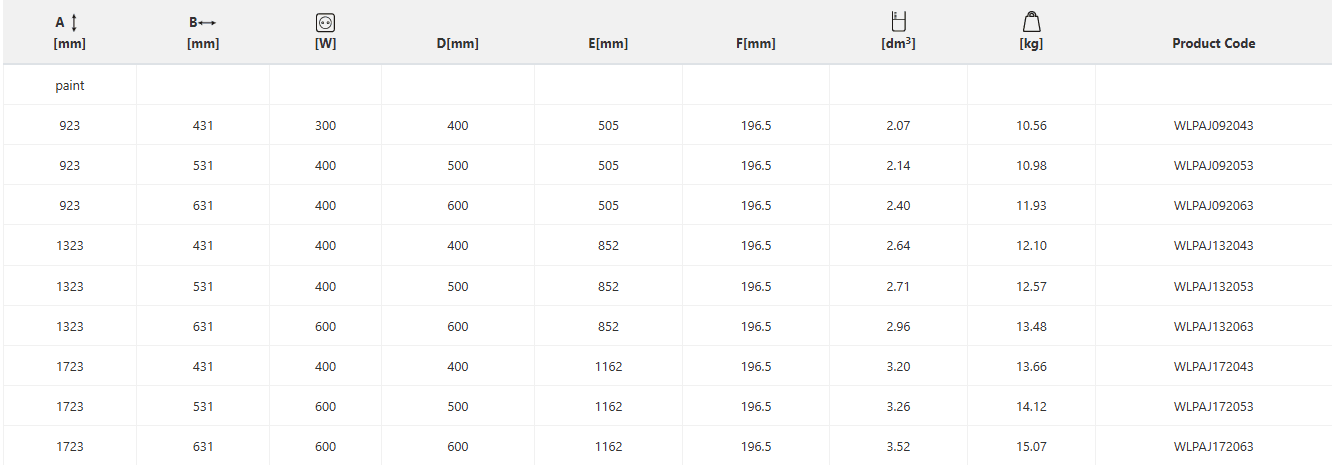Viewport: 1332px width, 465px height.
Task: Click the horizontal width arrow icon beside B
Action: pyautogui.click(x=208, y=22)
